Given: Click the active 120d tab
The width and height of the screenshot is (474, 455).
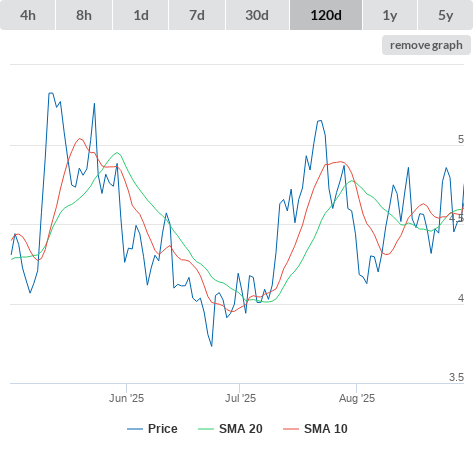Looking at the screenshot, I should pos(326,15).
